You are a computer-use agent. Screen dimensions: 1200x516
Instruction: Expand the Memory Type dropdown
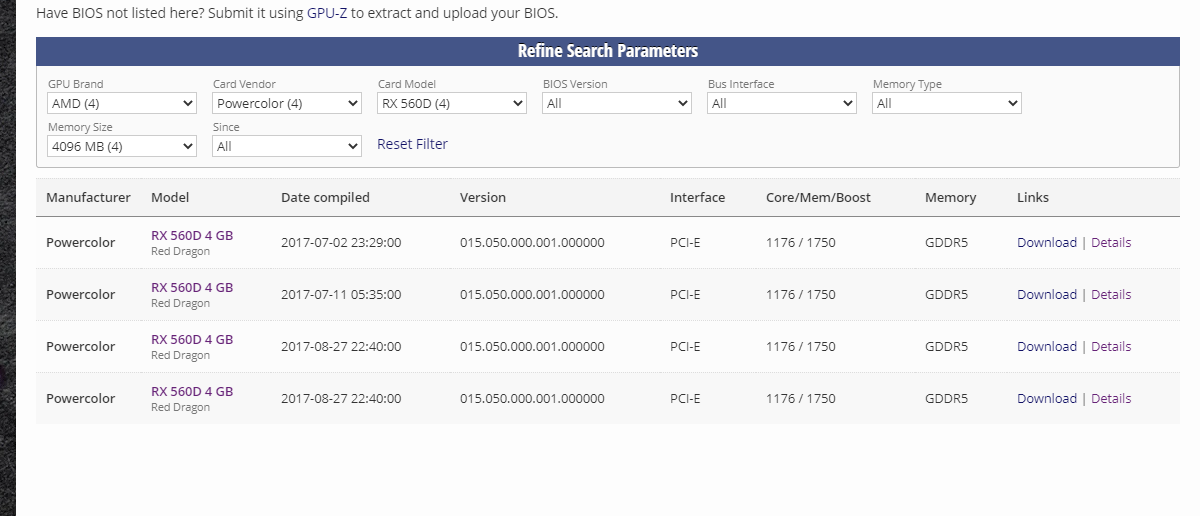tap(947, 103)
